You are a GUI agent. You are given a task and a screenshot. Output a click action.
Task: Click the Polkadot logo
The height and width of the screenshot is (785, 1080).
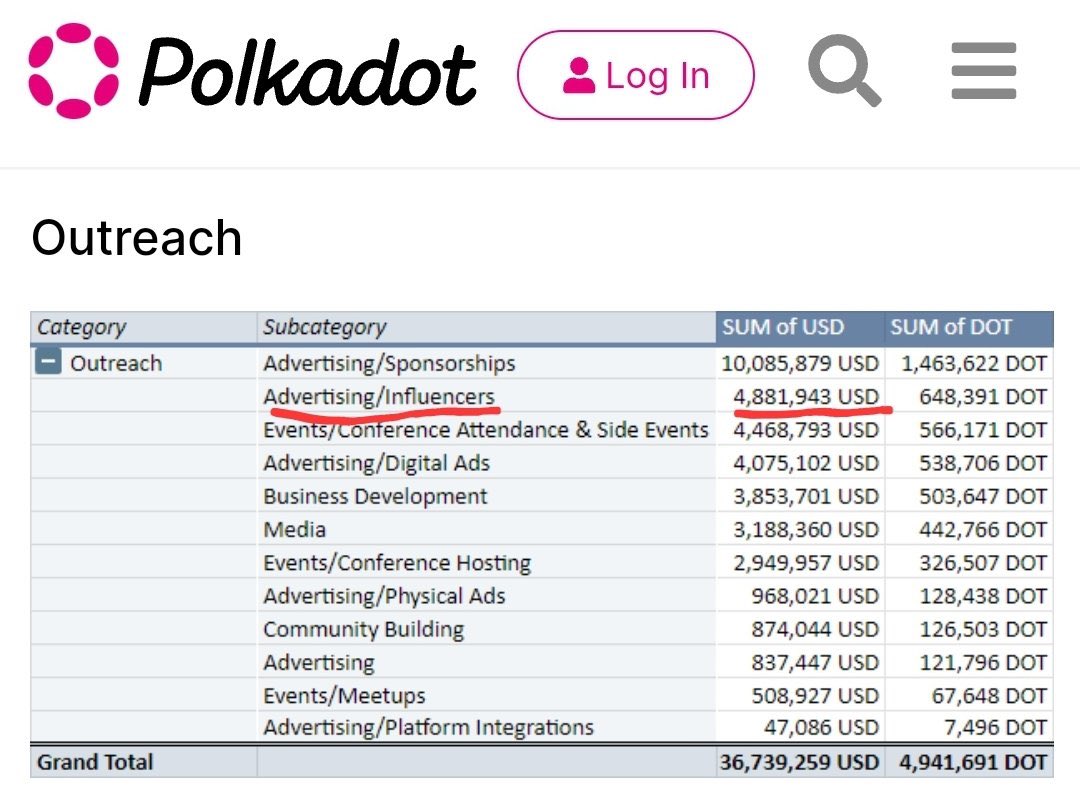coord(252,72)
